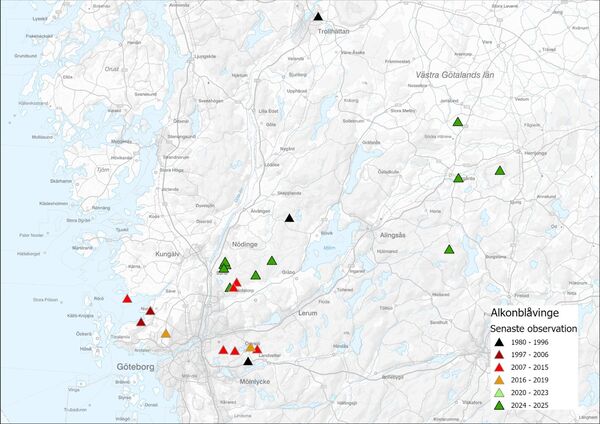Select the orange triangle marker north of Göteborg
The height and width of the screenshot is (424, 600).
coord(166,333)
